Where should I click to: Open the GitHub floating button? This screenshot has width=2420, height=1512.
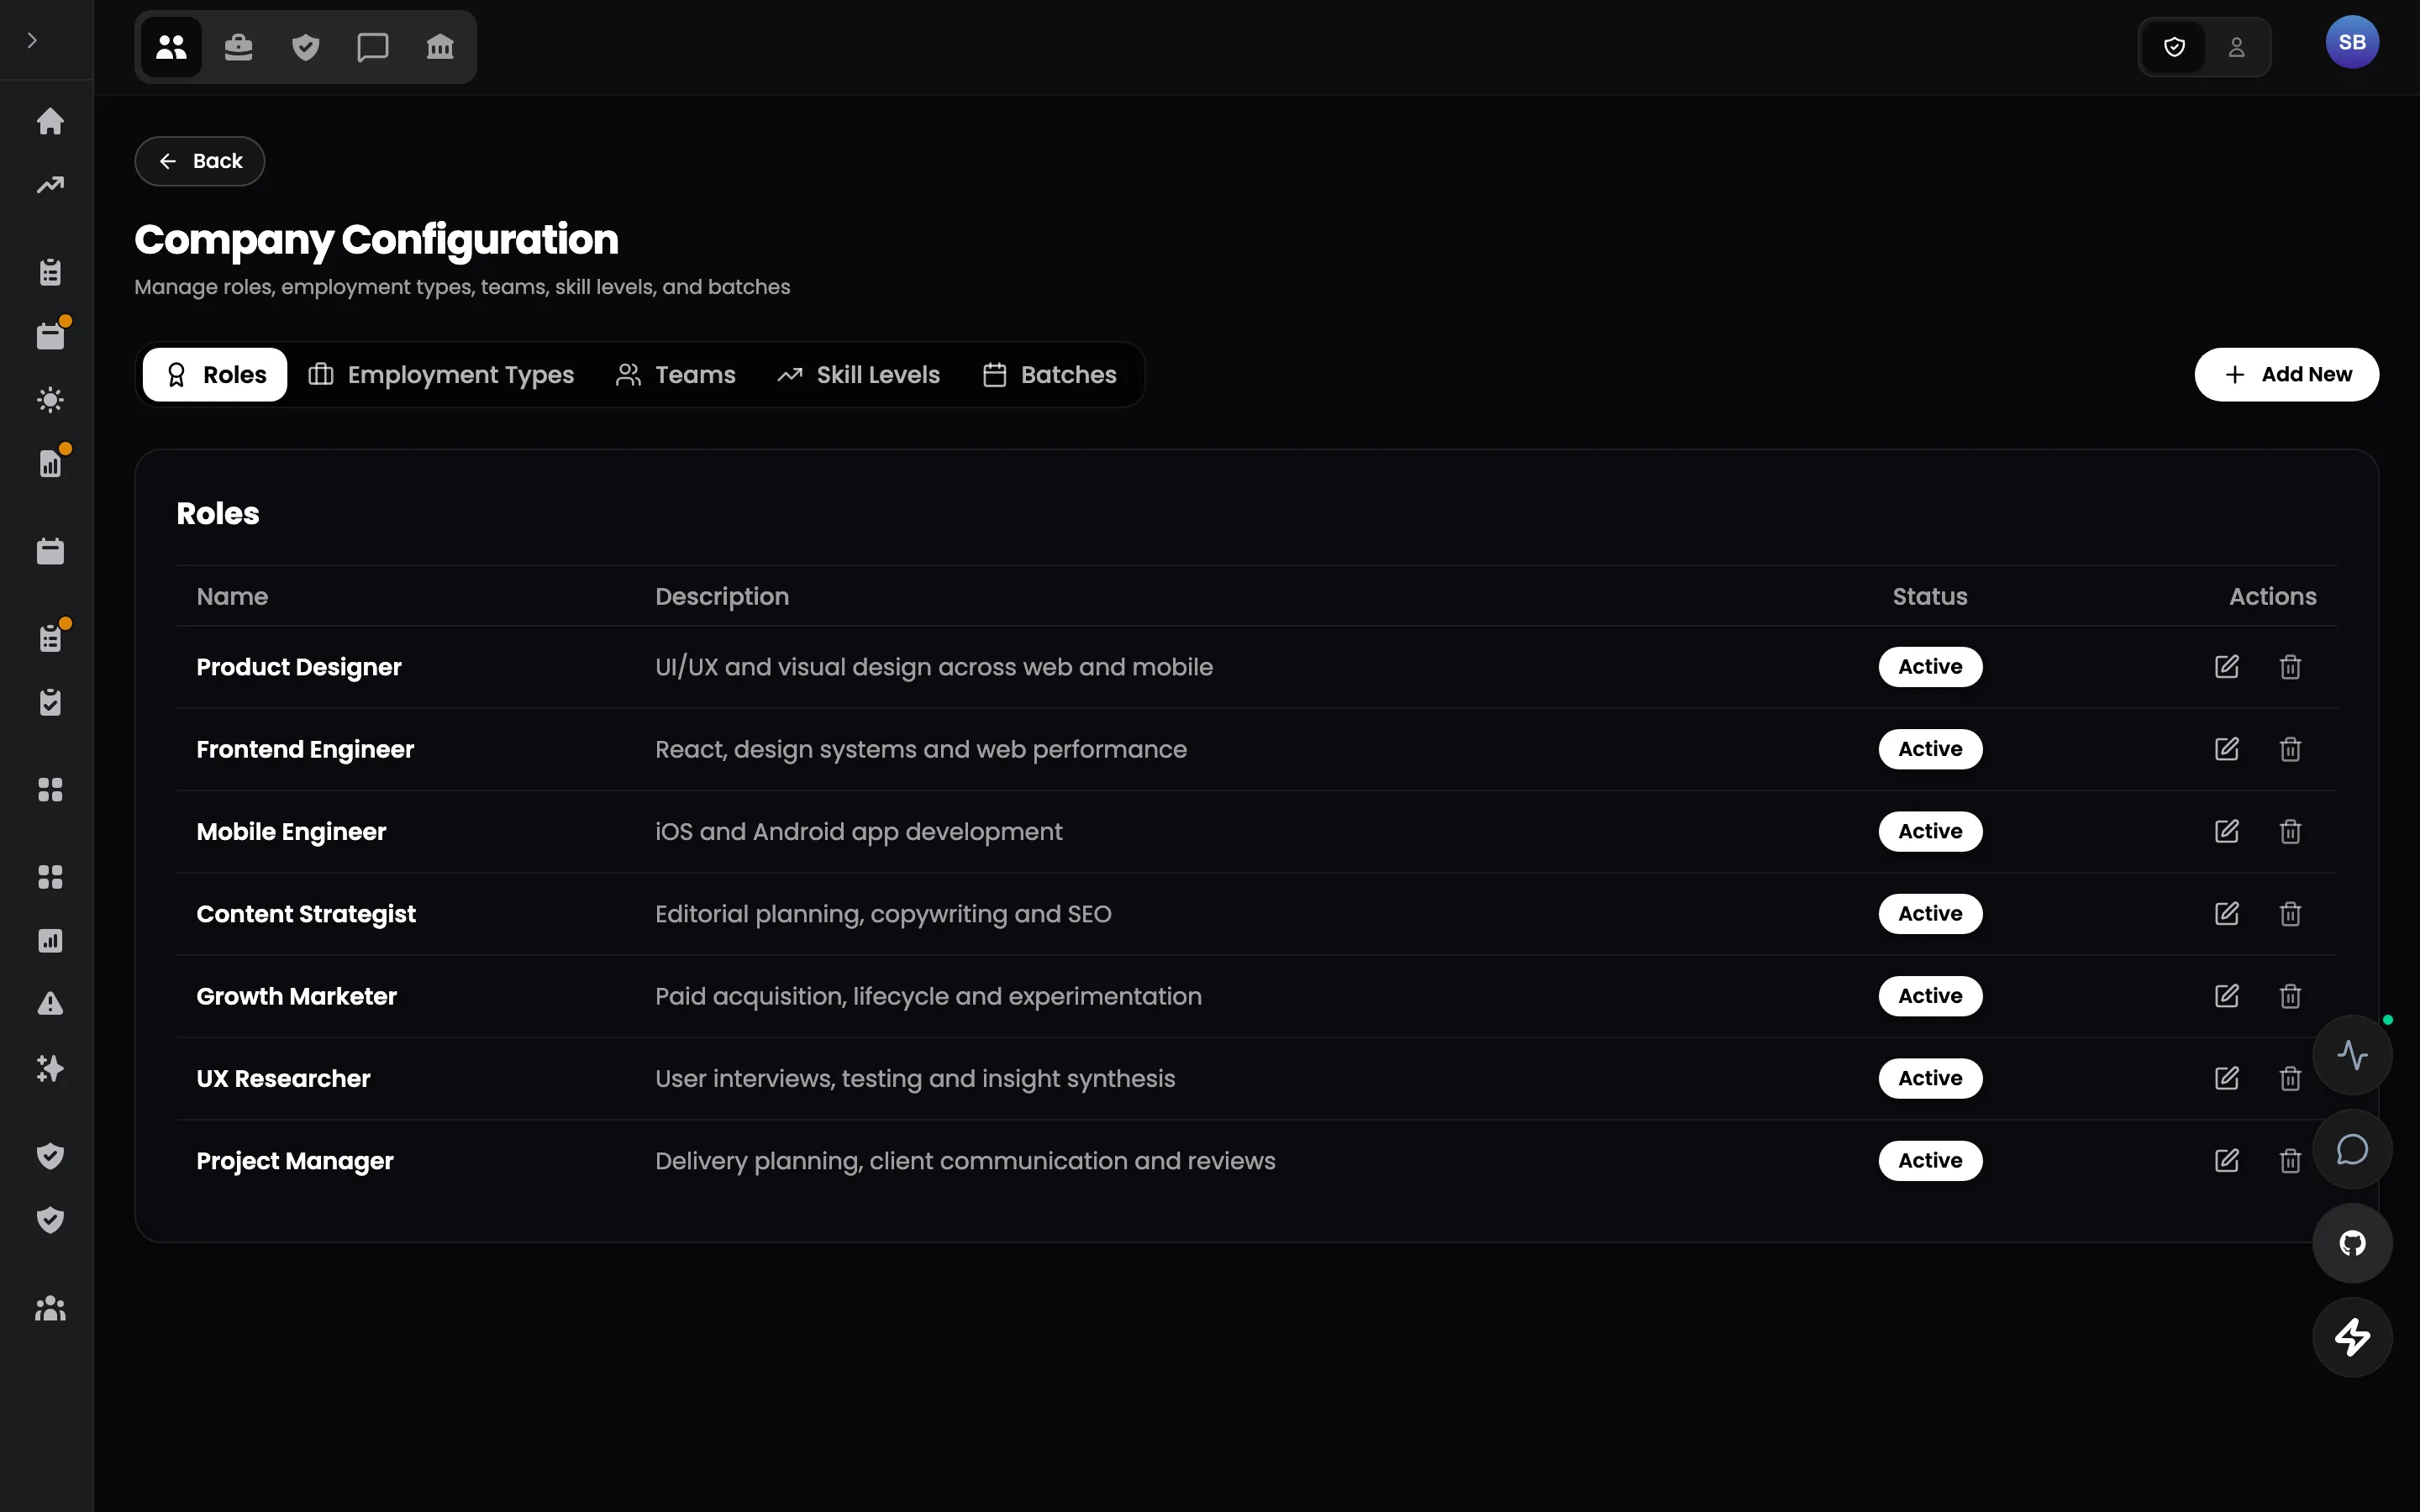coord(2352,1243)
